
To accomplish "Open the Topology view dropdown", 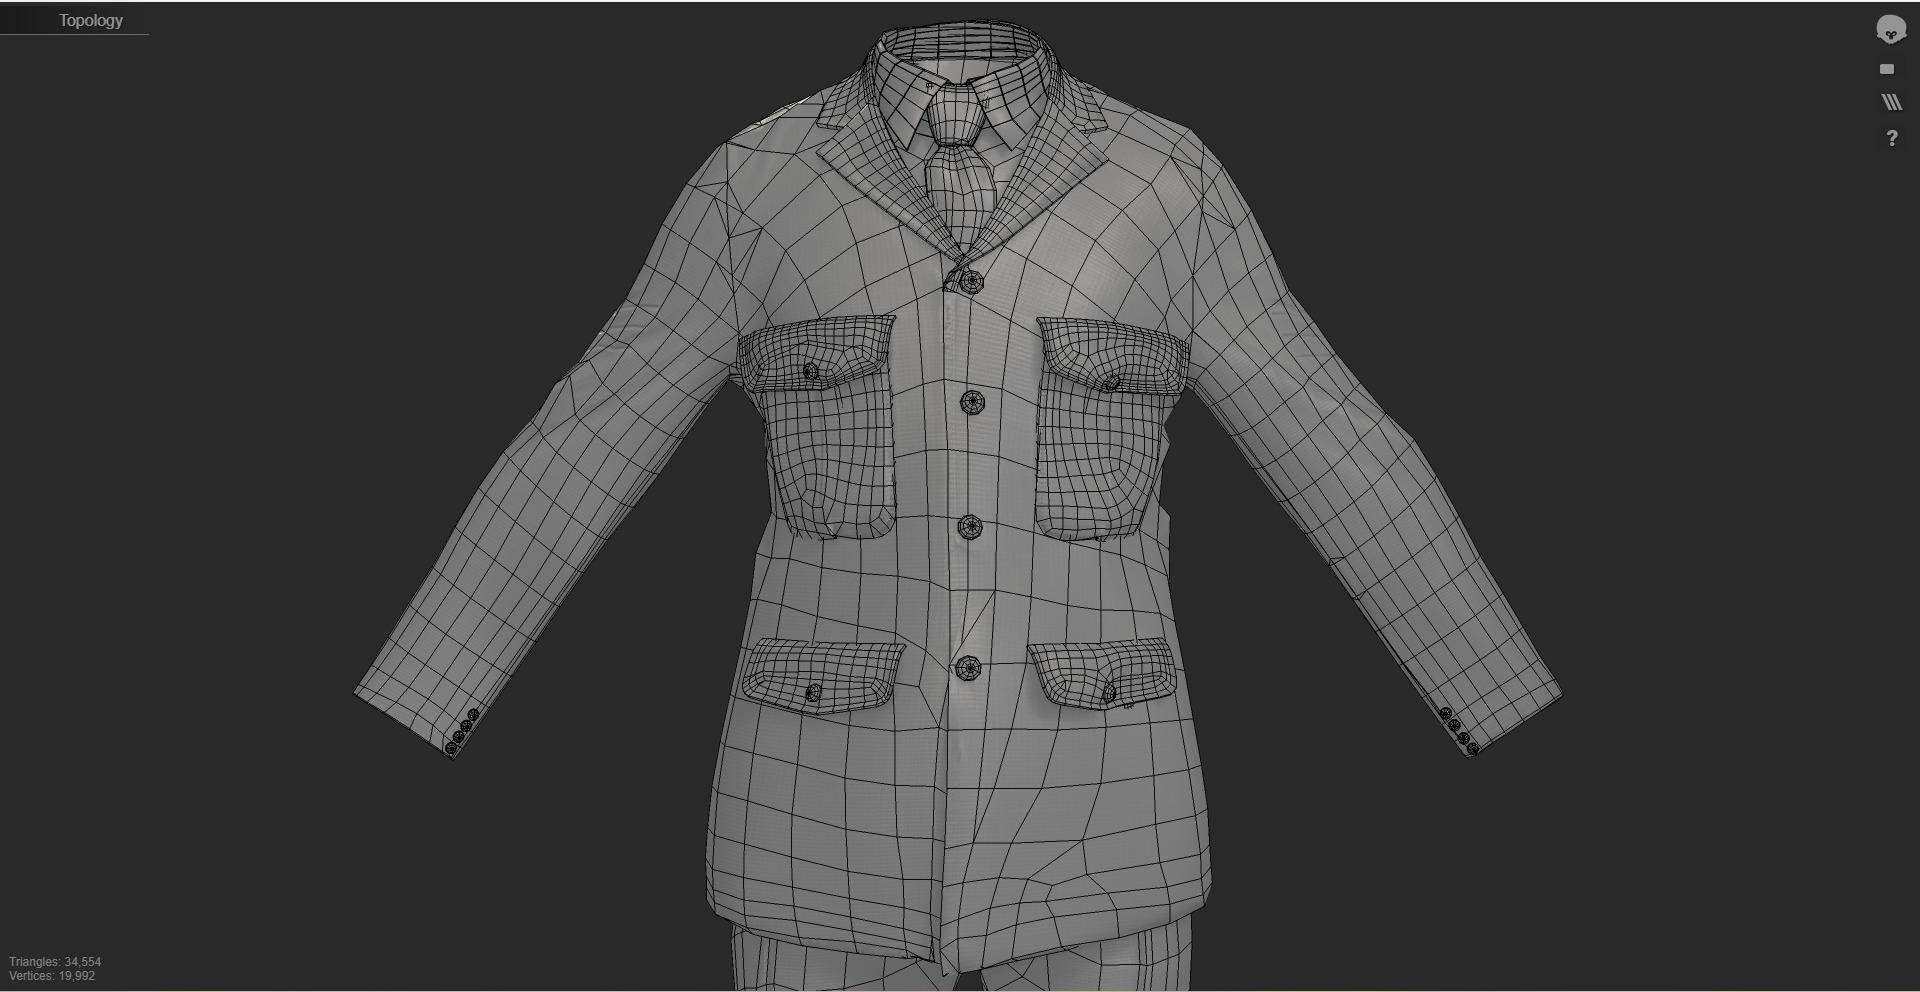I will [75, 20].
